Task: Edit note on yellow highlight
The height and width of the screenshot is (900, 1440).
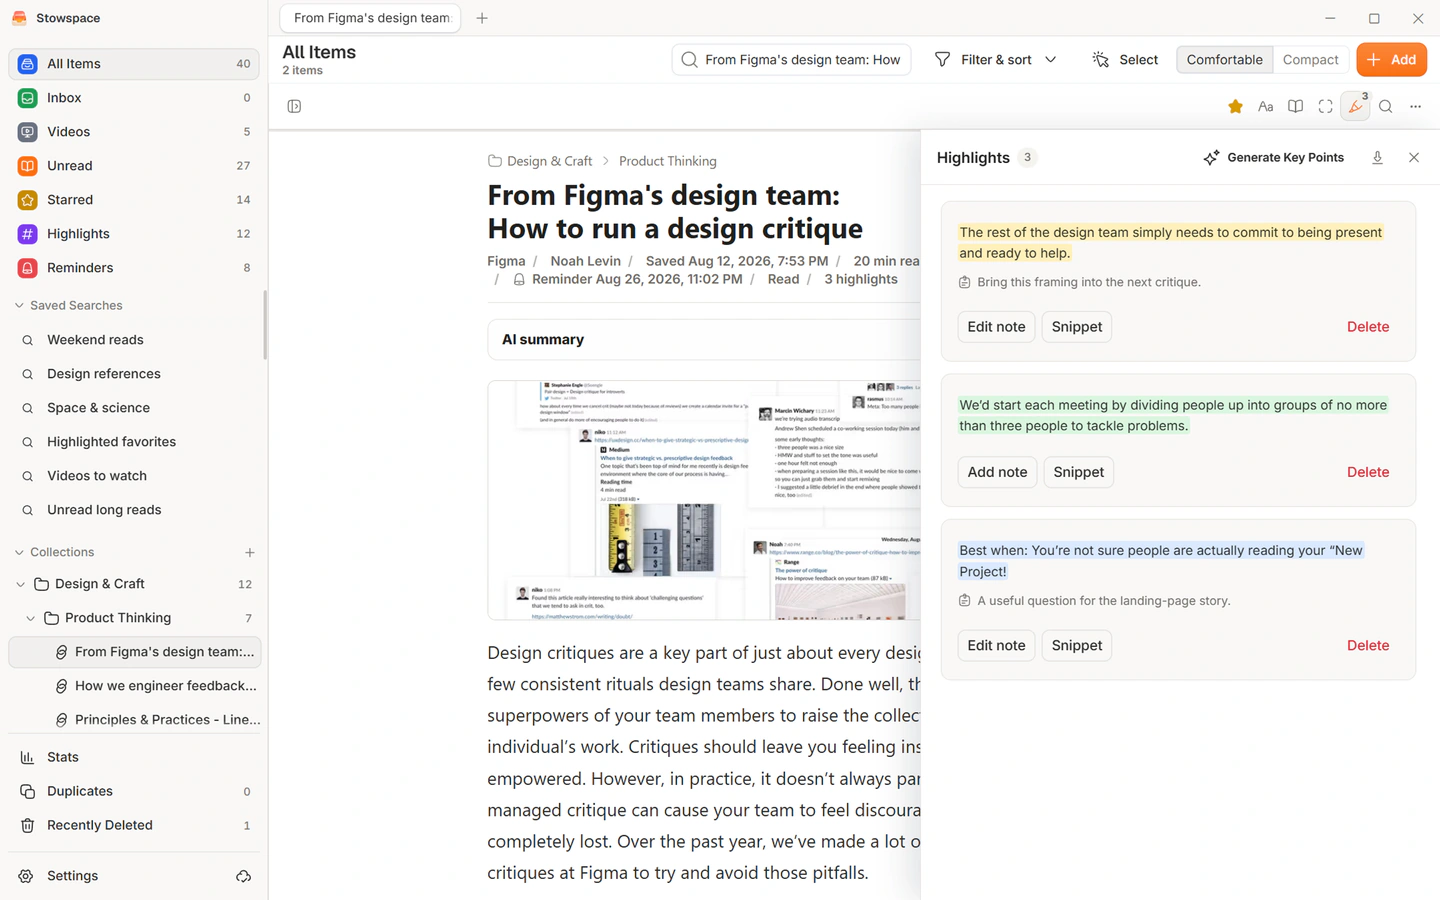Action: (x=996, y=327)
